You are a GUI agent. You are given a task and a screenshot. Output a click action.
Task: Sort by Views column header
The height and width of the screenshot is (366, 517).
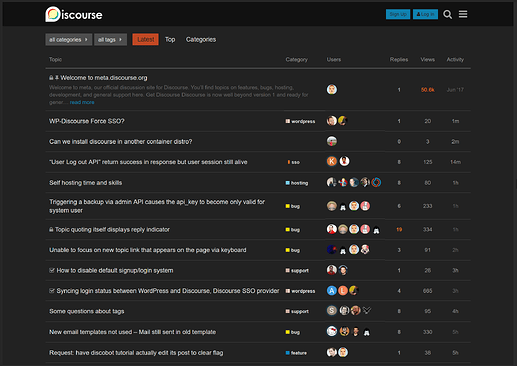pos(428,59)
